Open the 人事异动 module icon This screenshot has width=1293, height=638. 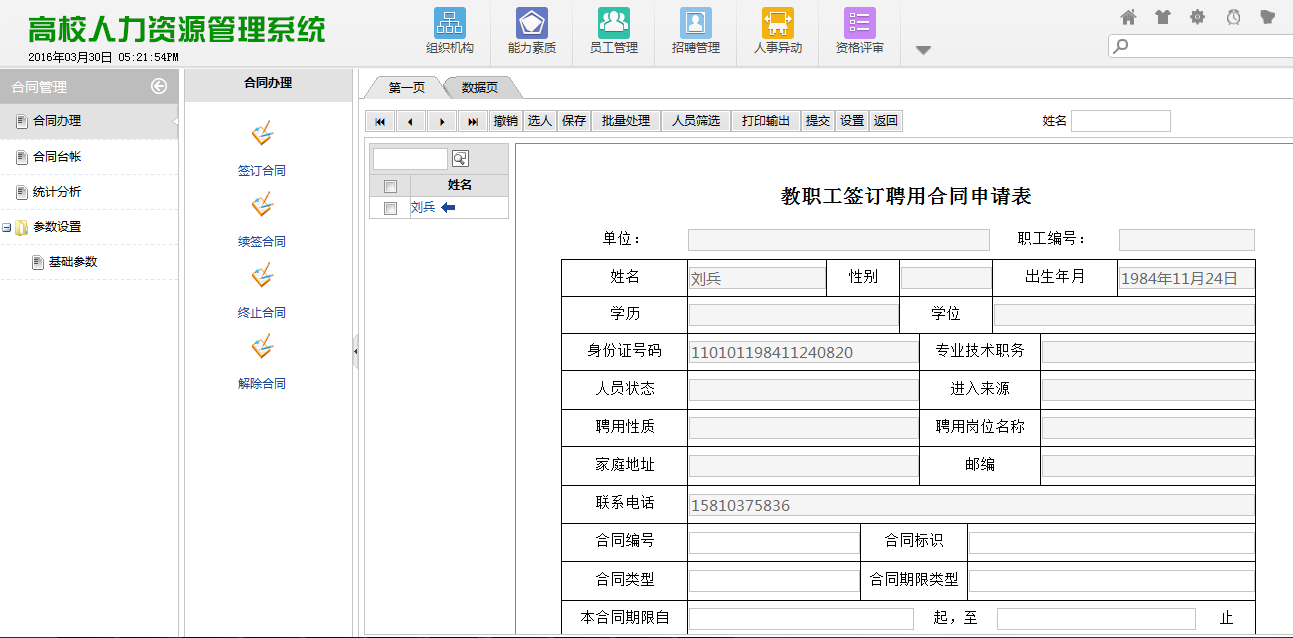778,23
